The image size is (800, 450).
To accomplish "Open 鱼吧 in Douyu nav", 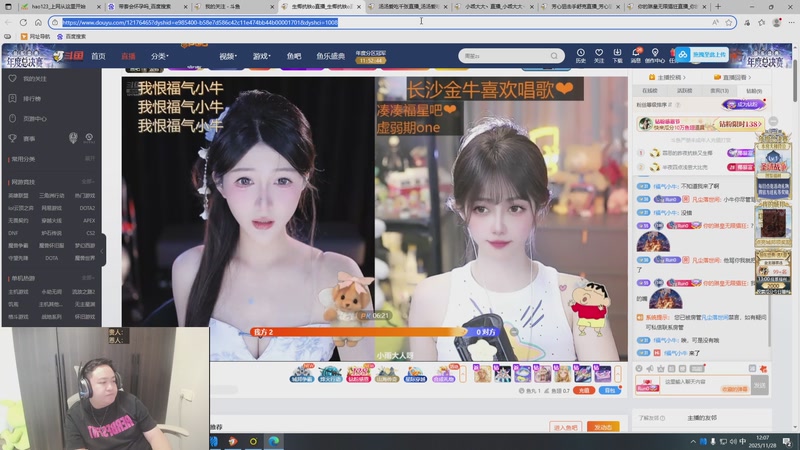I will (x=294, y=56).
